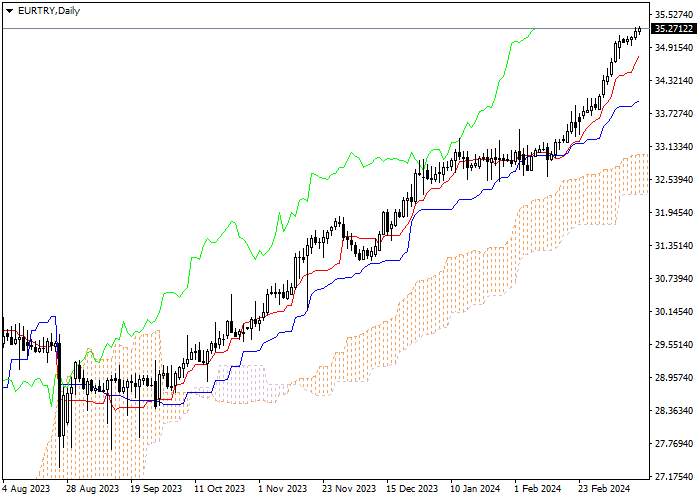700x500 pixels.
Task: Click the 30.14540 price axis label
Action: (674, 312)
